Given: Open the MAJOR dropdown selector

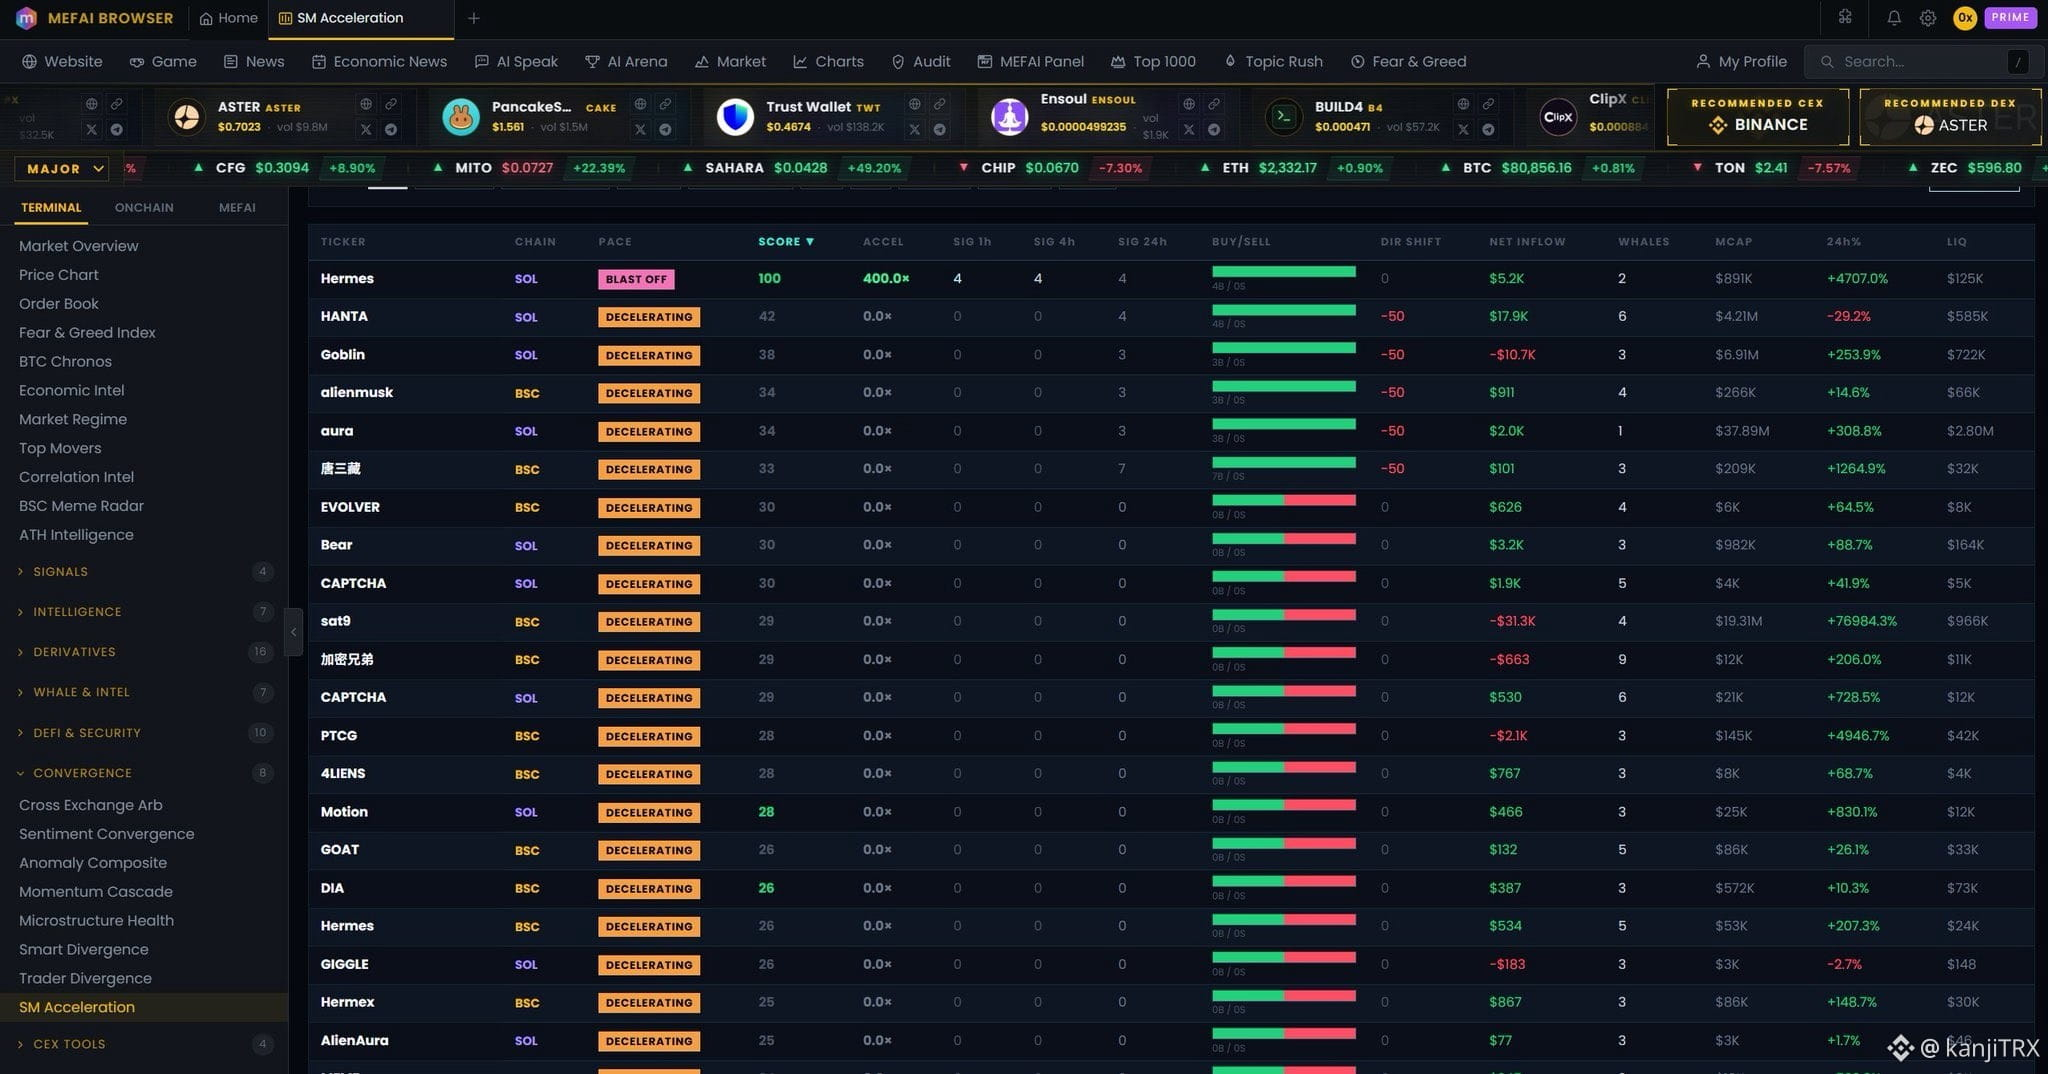Looking at the screenshot, I should pos(61,168).
